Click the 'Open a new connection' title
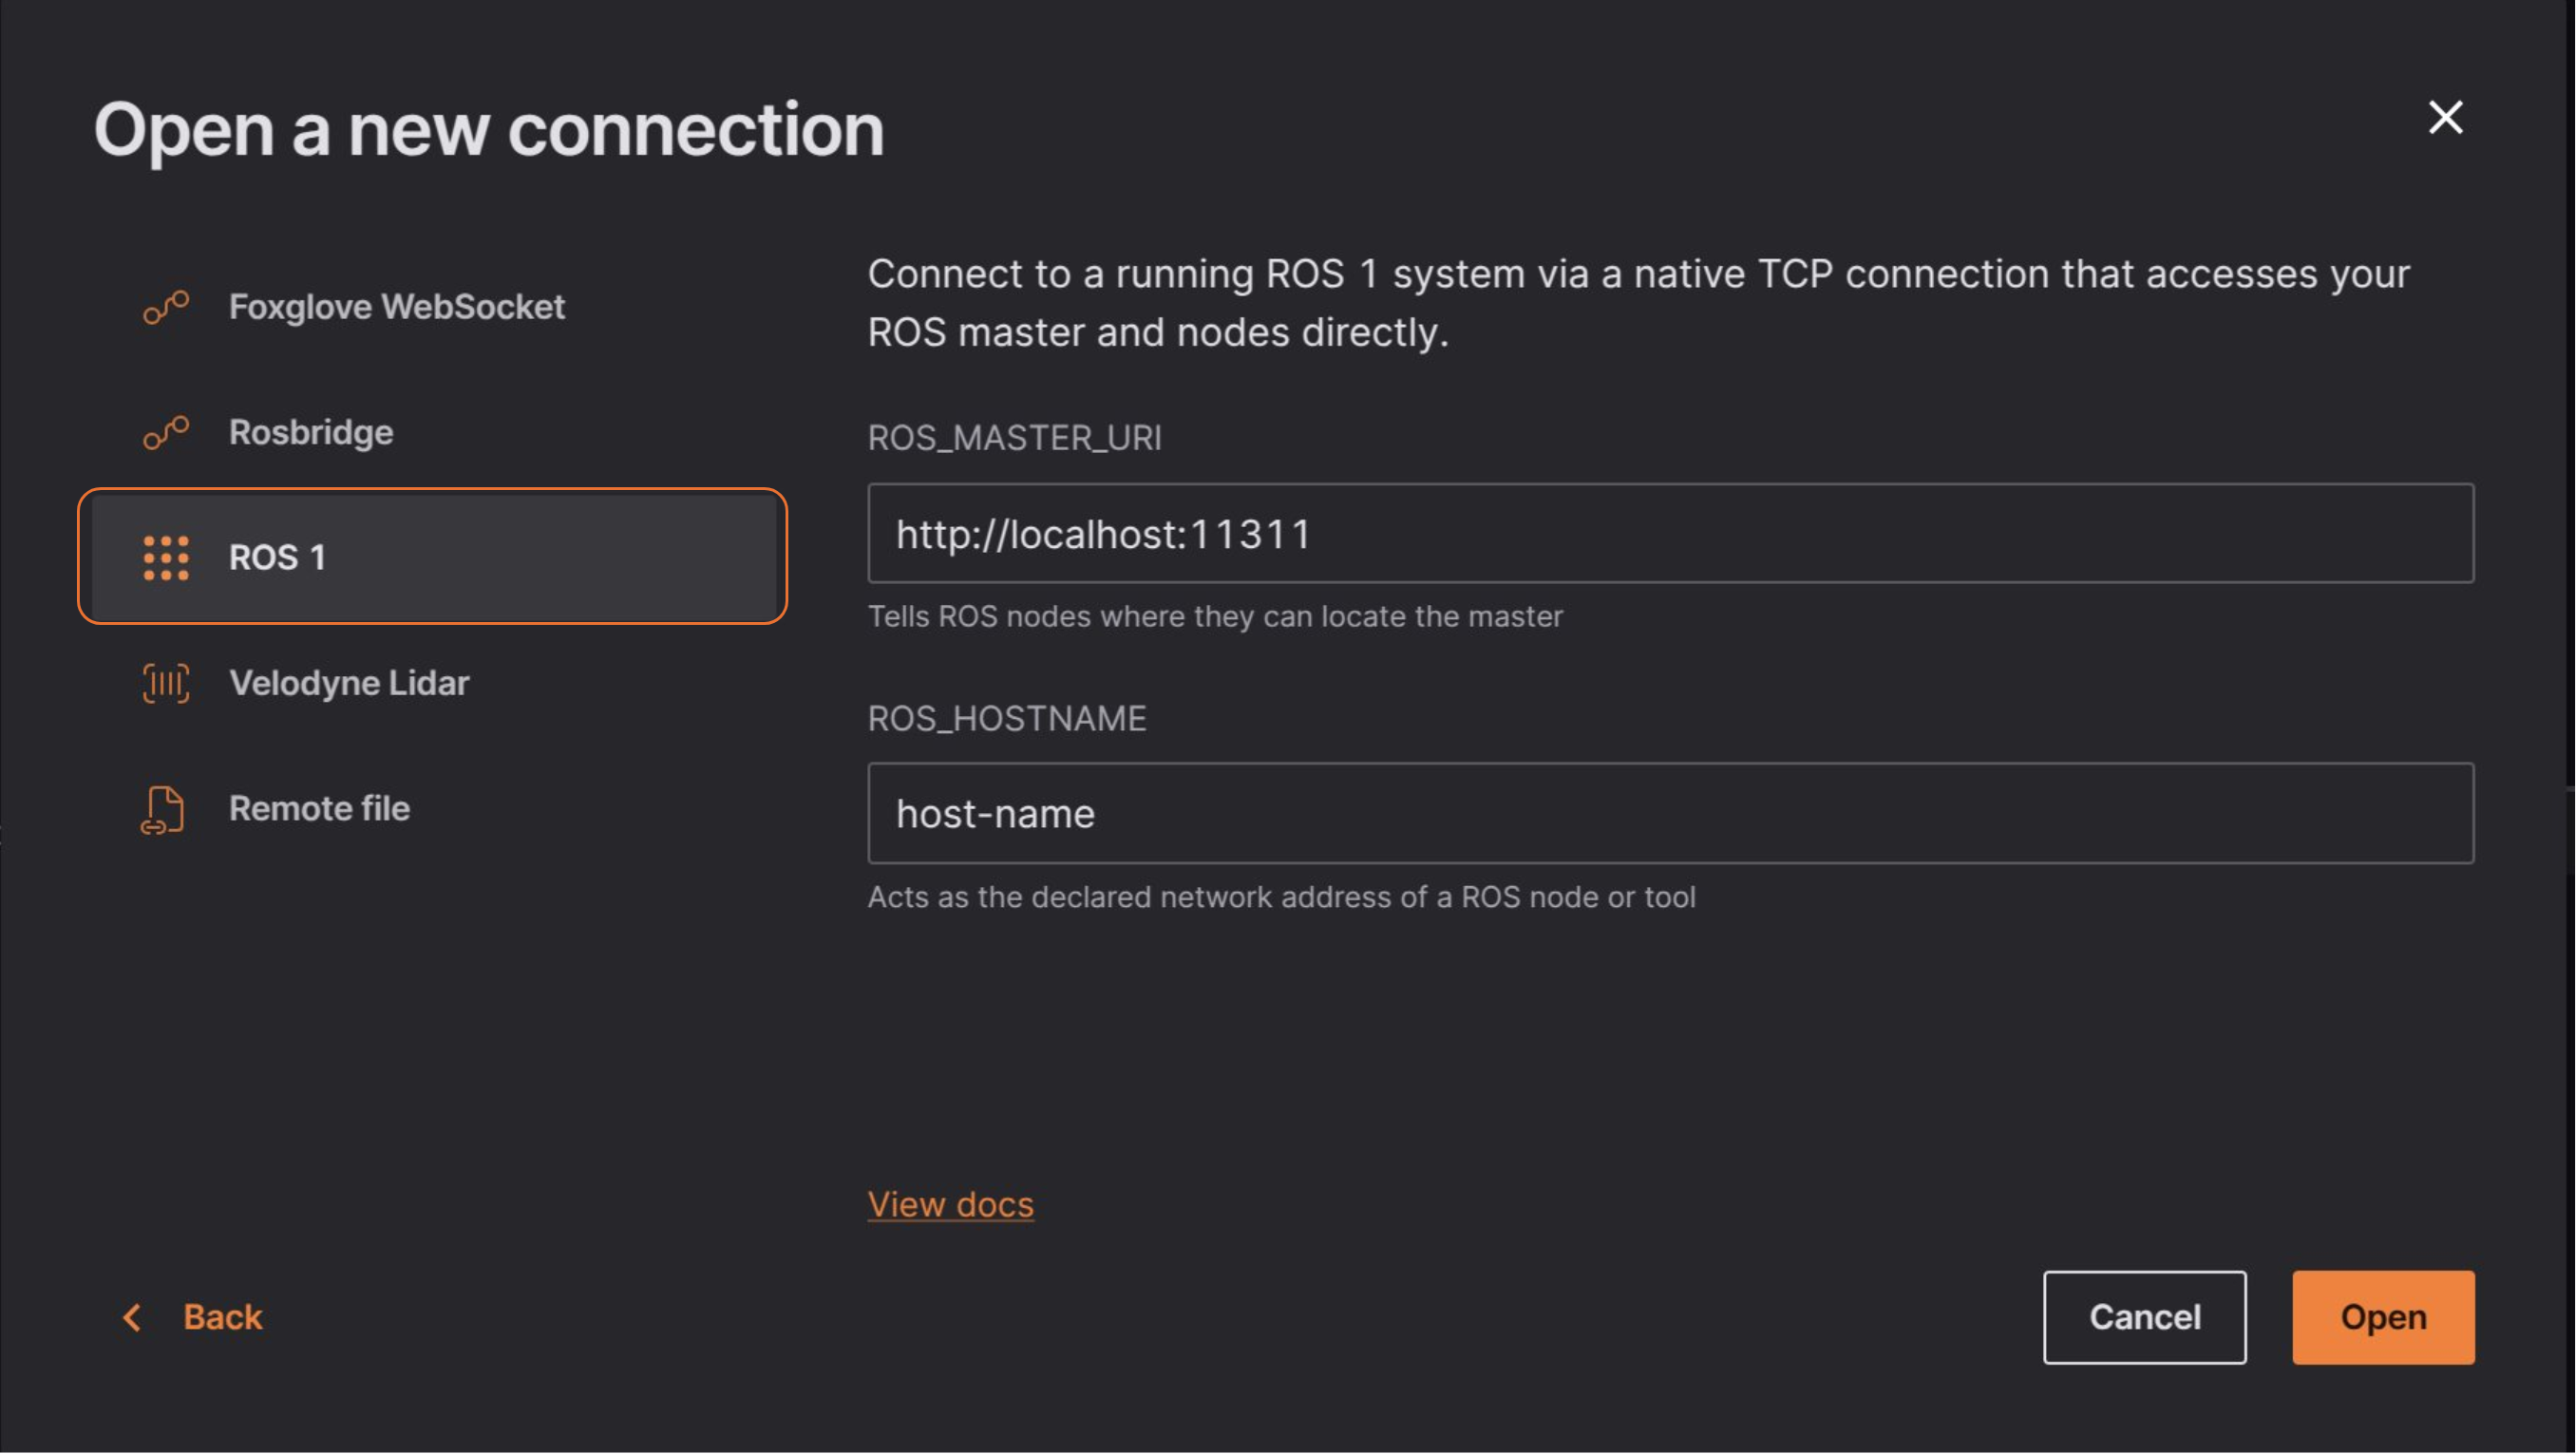This screenshot has height=1454, width=2576. (x=489, y=130)
